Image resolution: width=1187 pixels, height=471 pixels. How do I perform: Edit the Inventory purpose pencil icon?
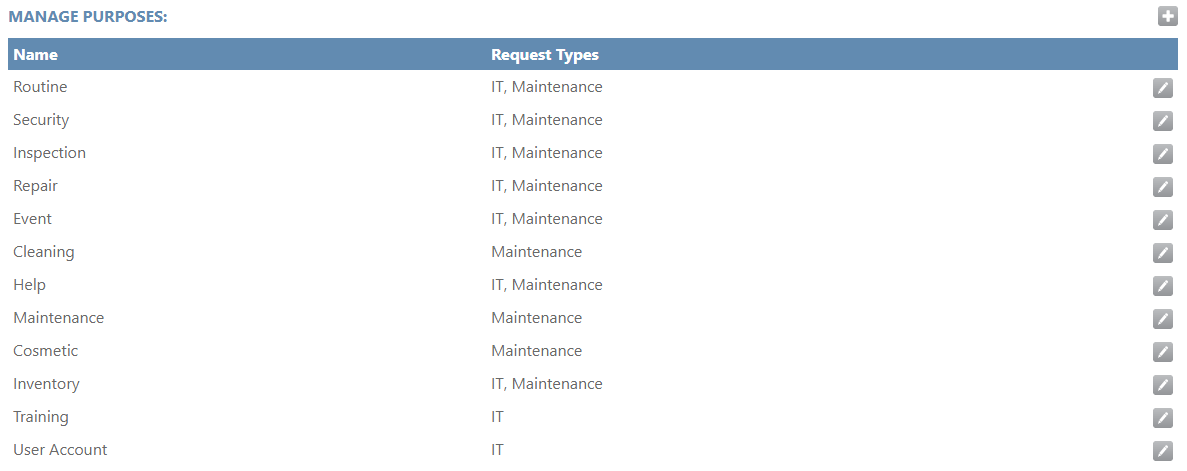pyautogui.click(x=1163, y=385)
